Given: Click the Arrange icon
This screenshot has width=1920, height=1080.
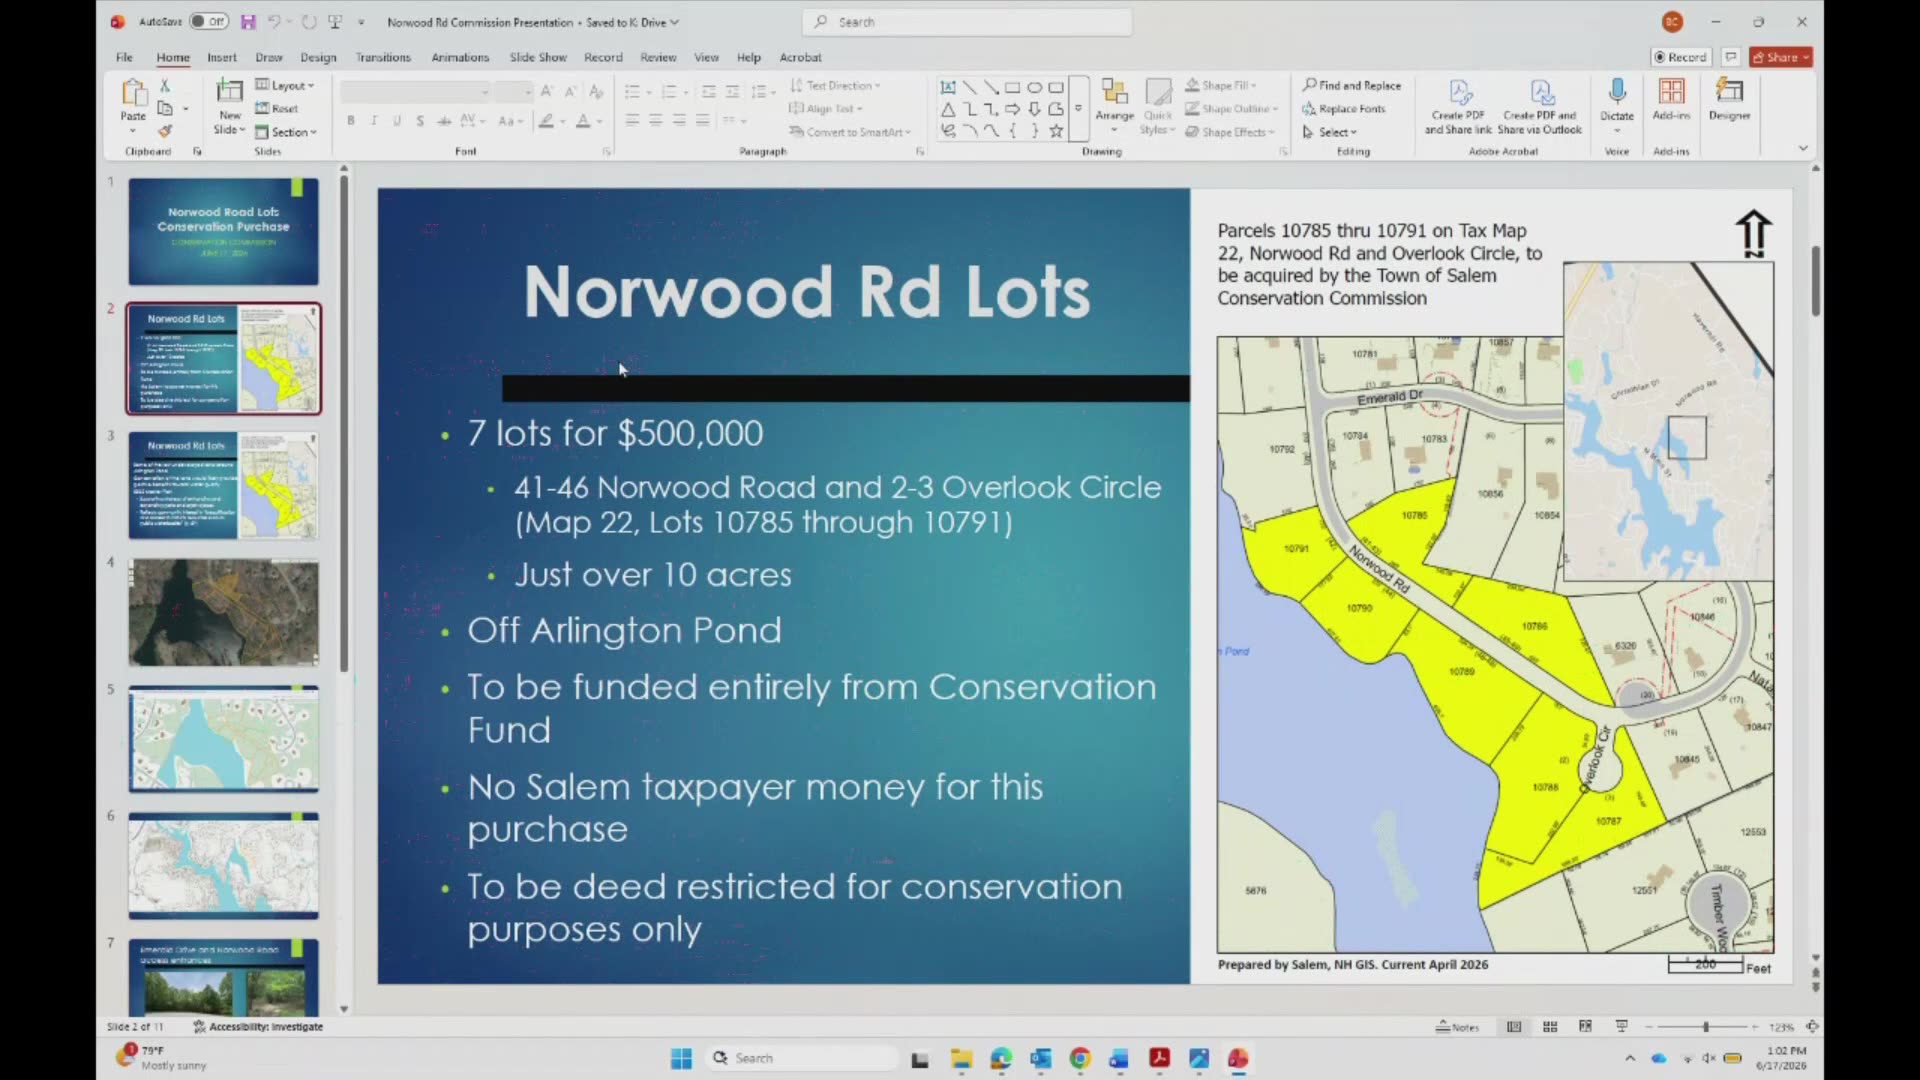Looking at the screenshot, I should [x=1114, y=93].
